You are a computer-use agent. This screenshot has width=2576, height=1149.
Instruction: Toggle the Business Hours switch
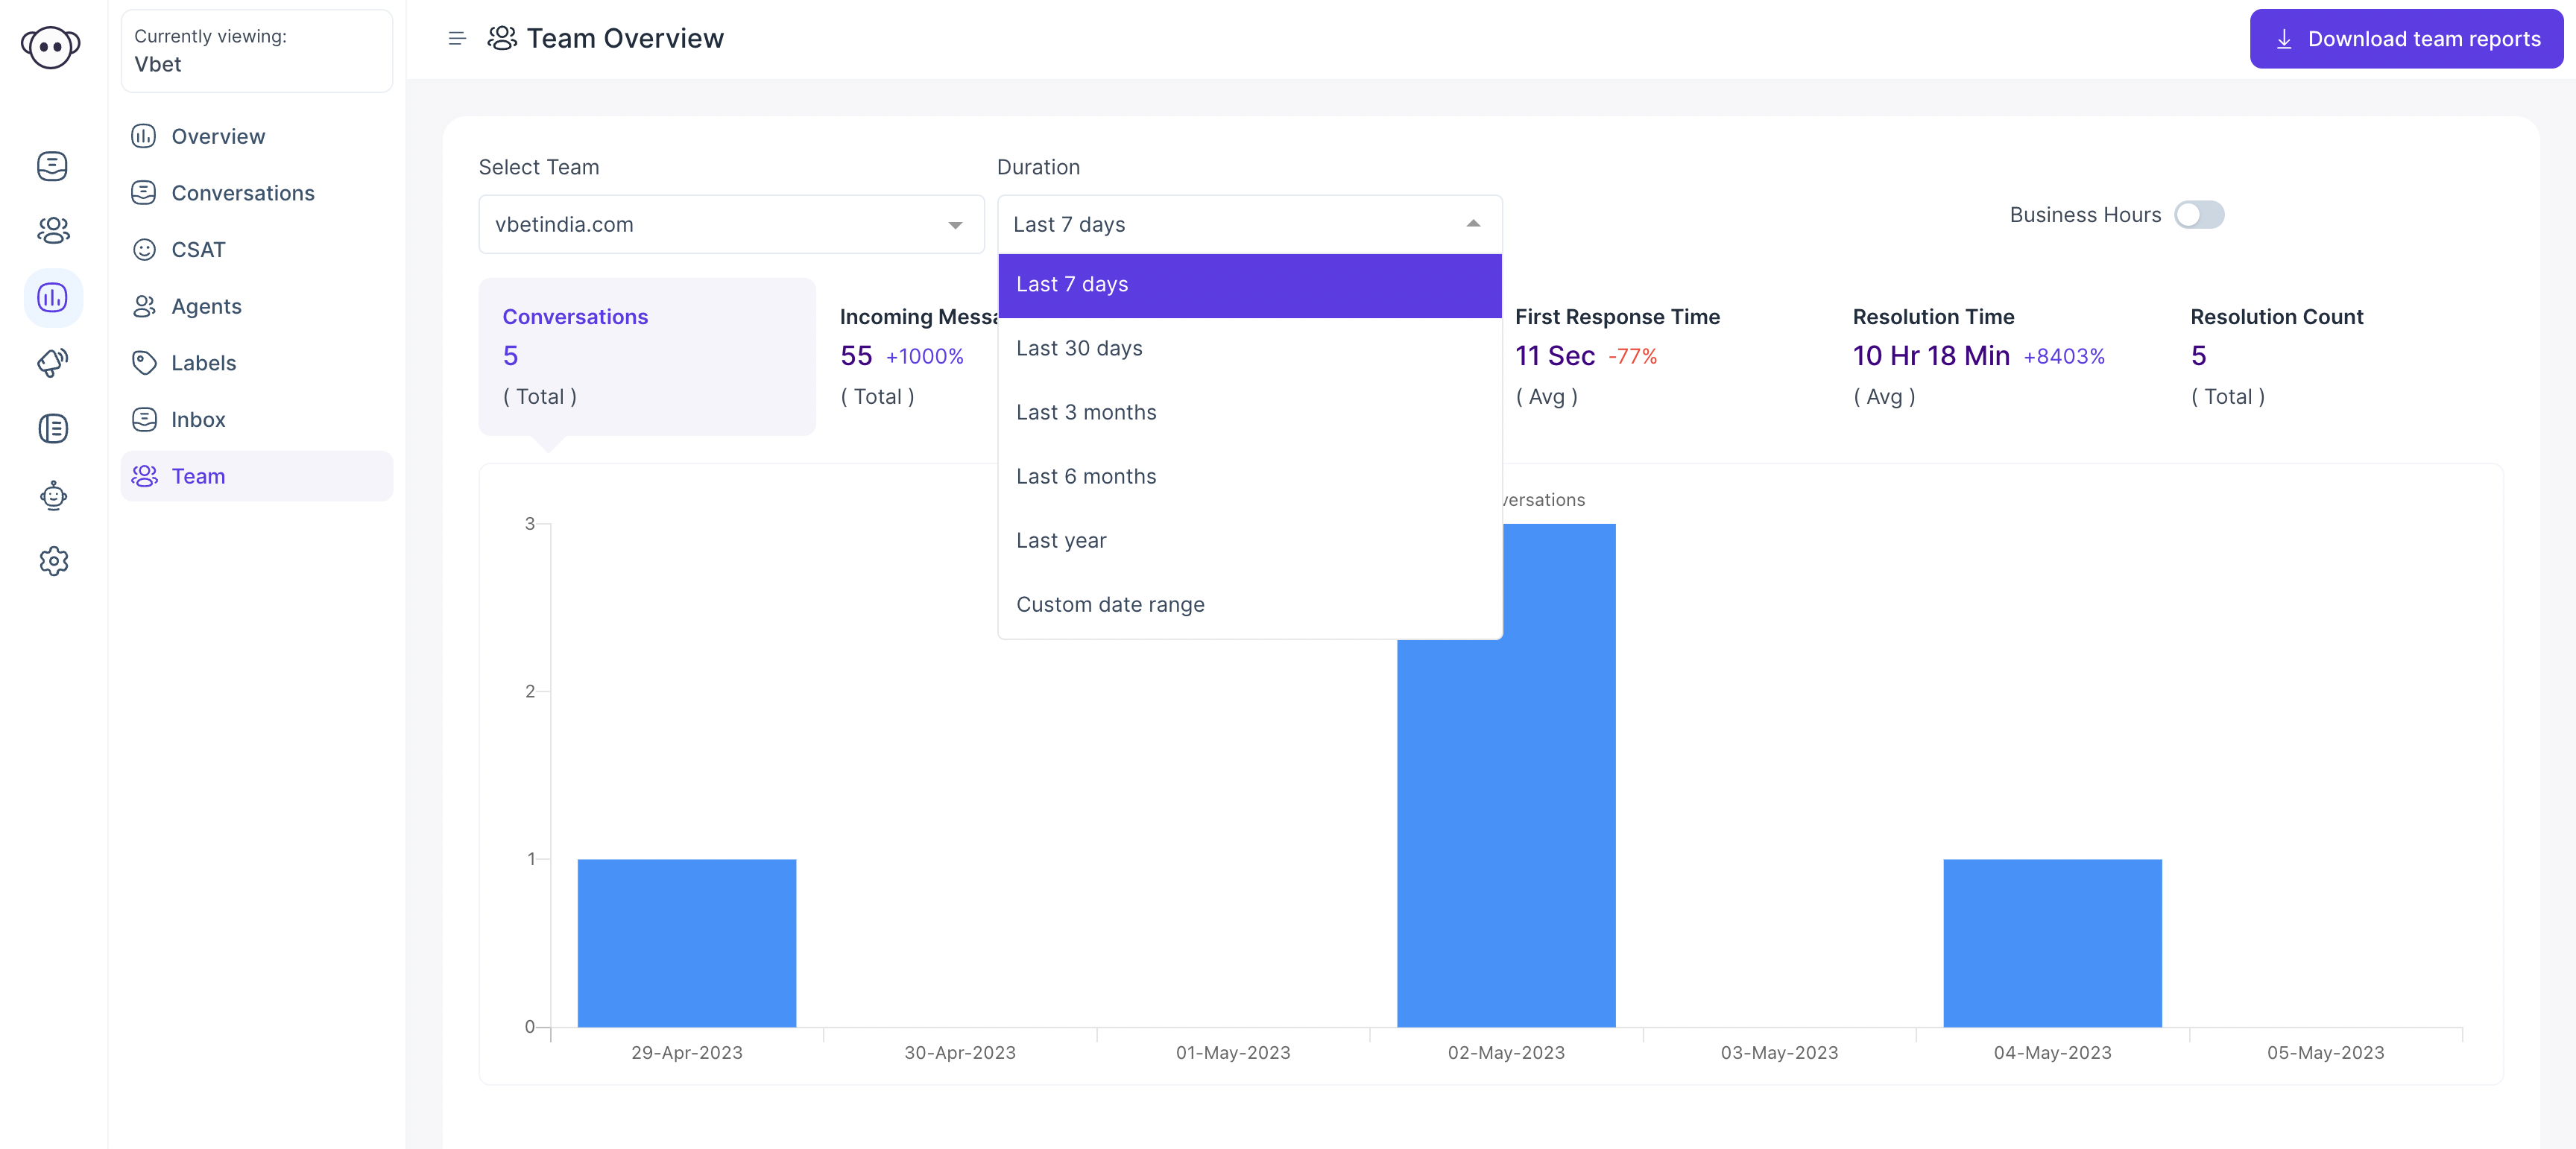[x=2198, y=215]
